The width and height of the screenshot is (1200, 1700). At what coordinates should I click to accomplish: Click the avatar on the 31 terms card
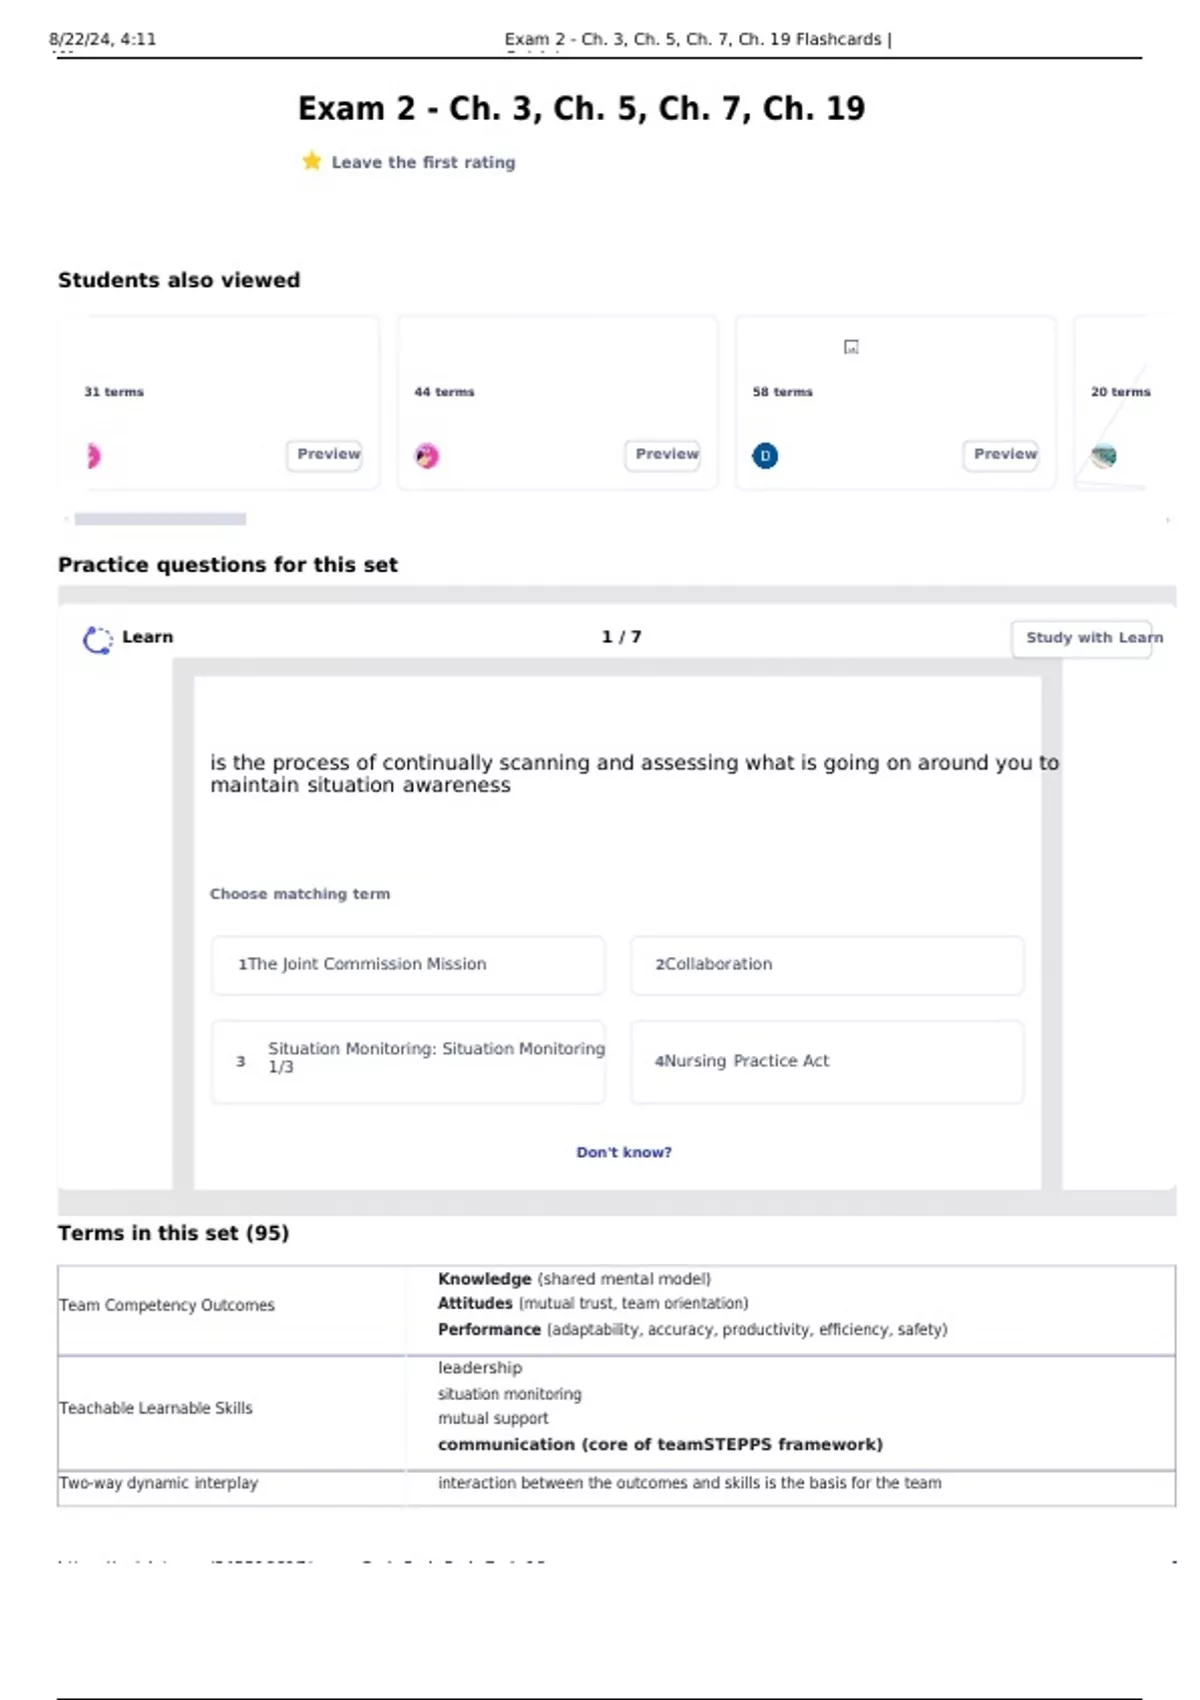pyautogui.click(x=93, y=456)
